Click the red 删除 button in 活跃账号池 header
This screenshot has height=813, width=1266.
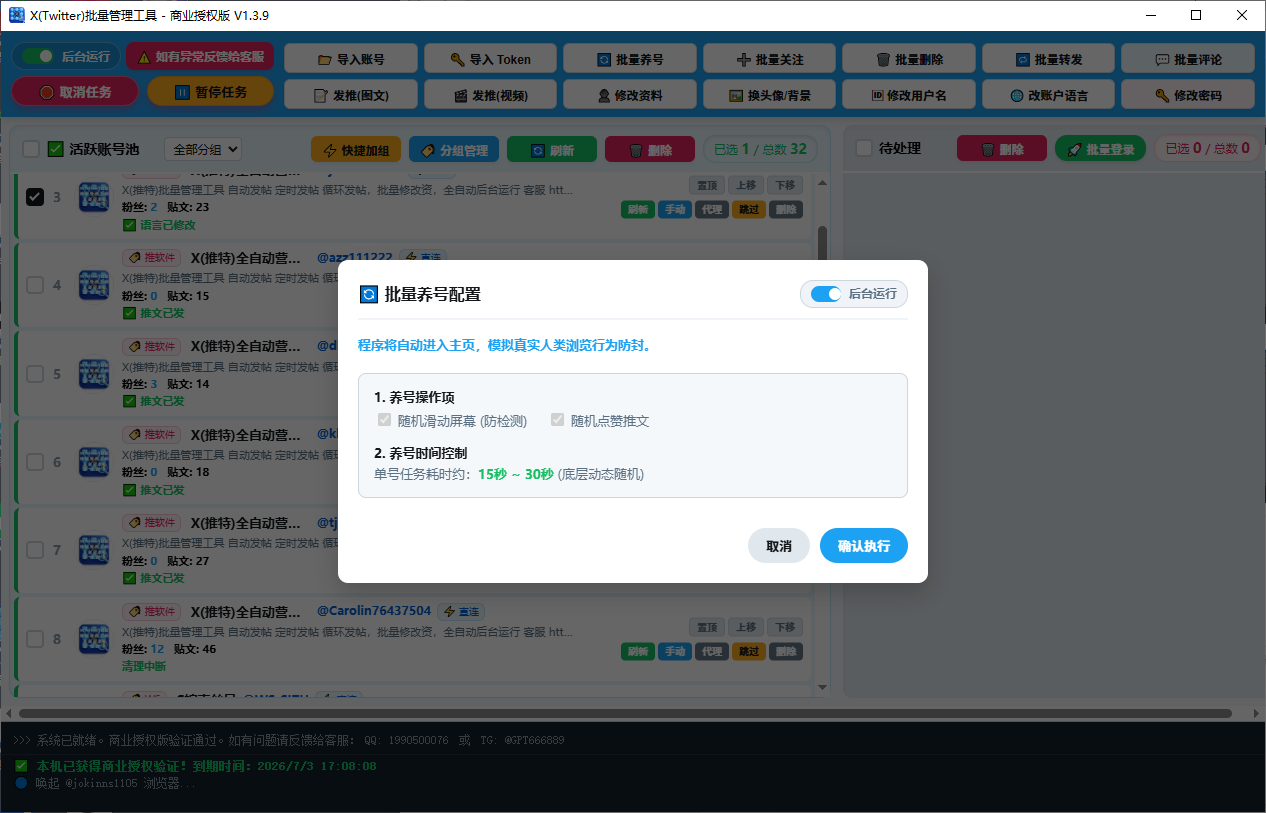[650, 150]
